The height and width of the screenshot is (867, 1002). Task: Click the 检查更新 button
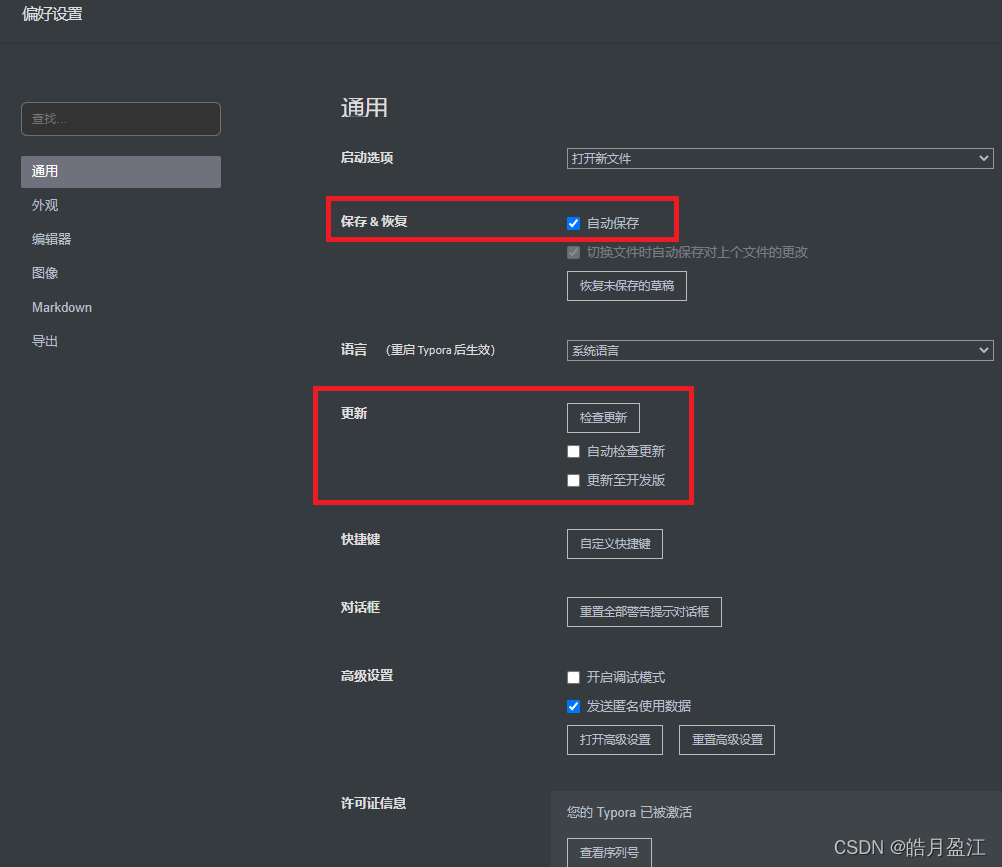click(x=603, y=418)
